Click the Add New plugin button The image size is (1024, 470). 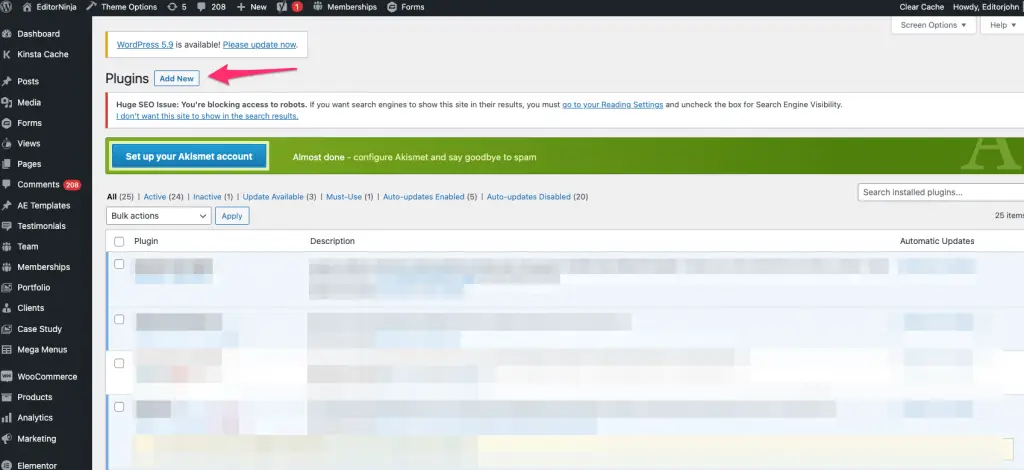tap(177, 78)
